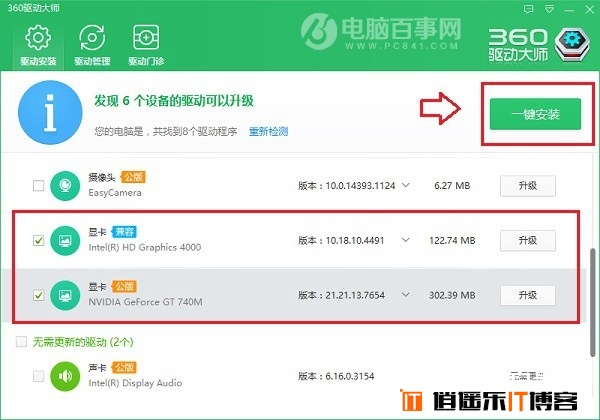Check the Intel Display Audio checkbox
Viewport: 600px width, 420px height.
pos(38,376)
